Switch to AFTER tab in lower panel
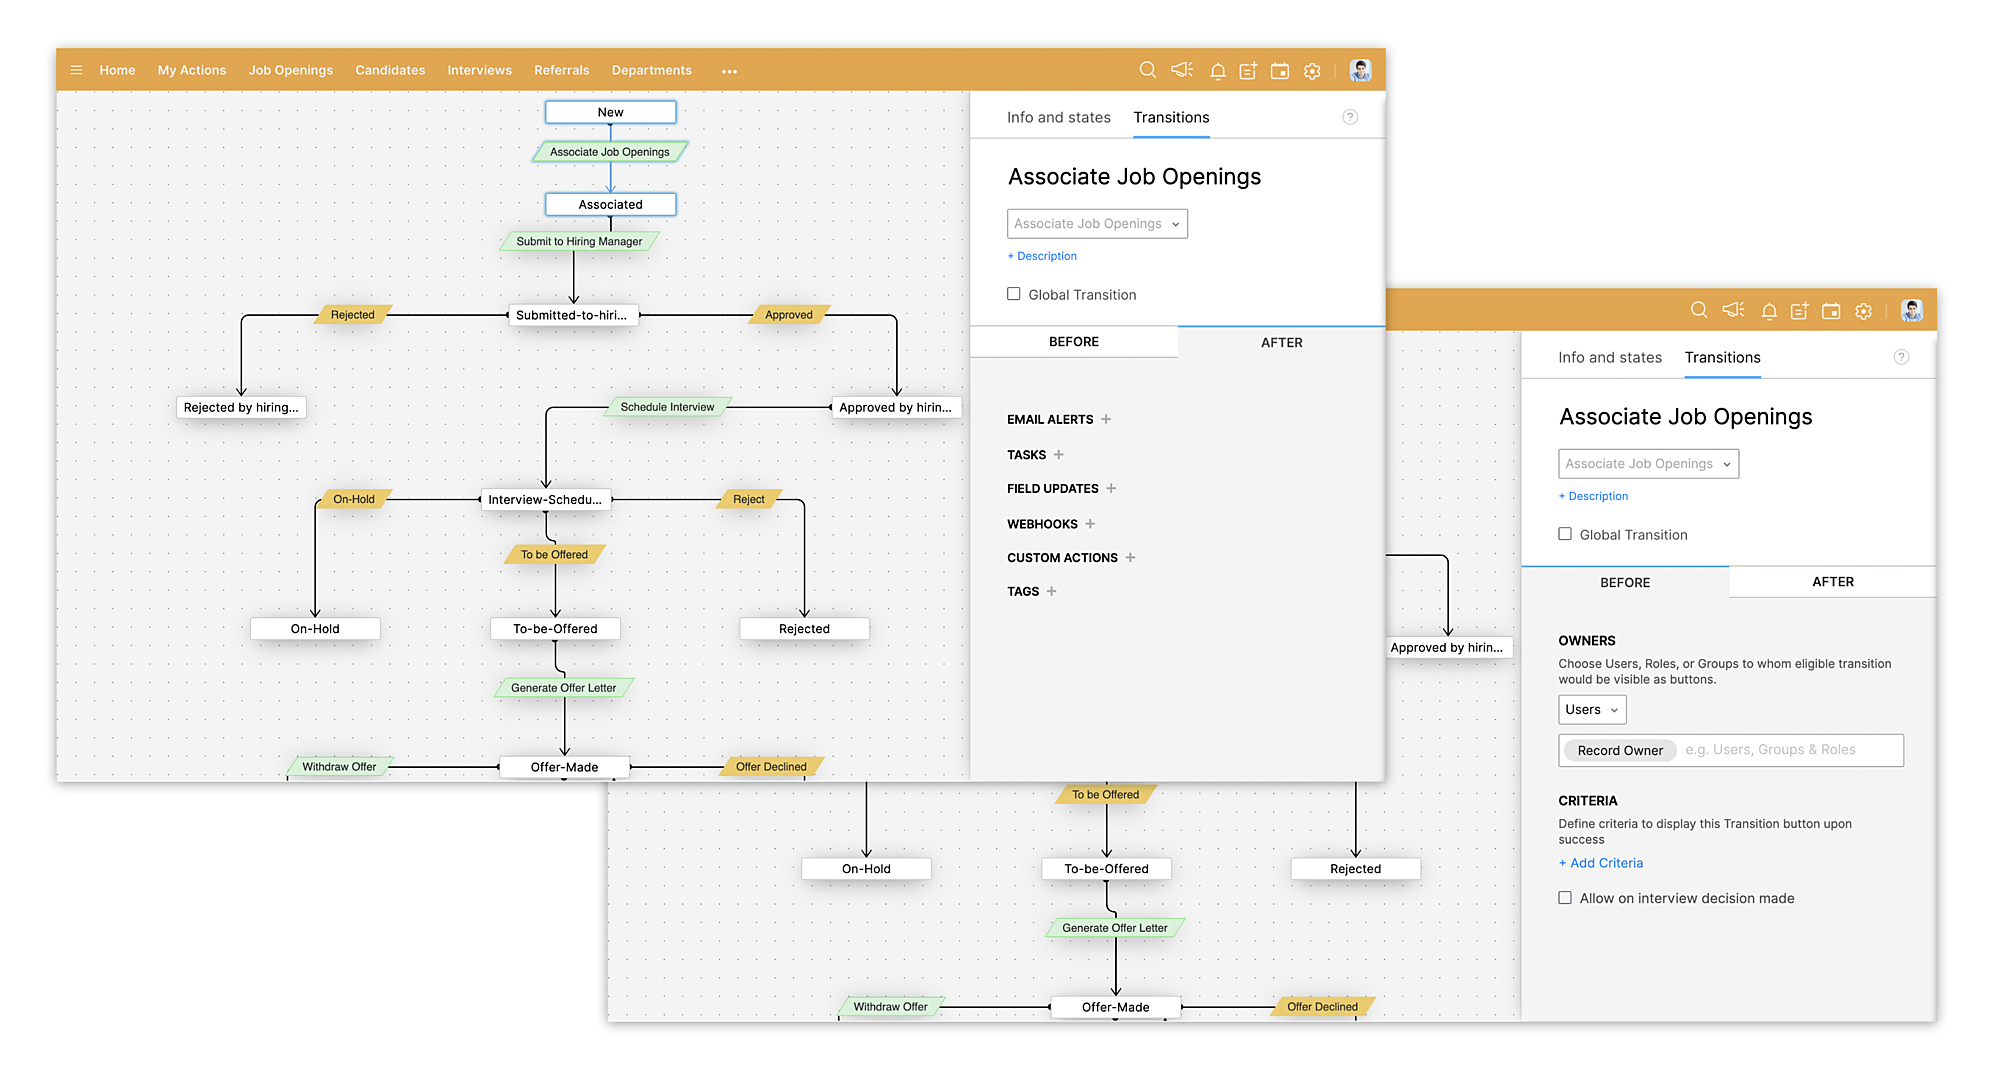Viewport: 2000px width, 1083px height. click(x=1832, y=582)
